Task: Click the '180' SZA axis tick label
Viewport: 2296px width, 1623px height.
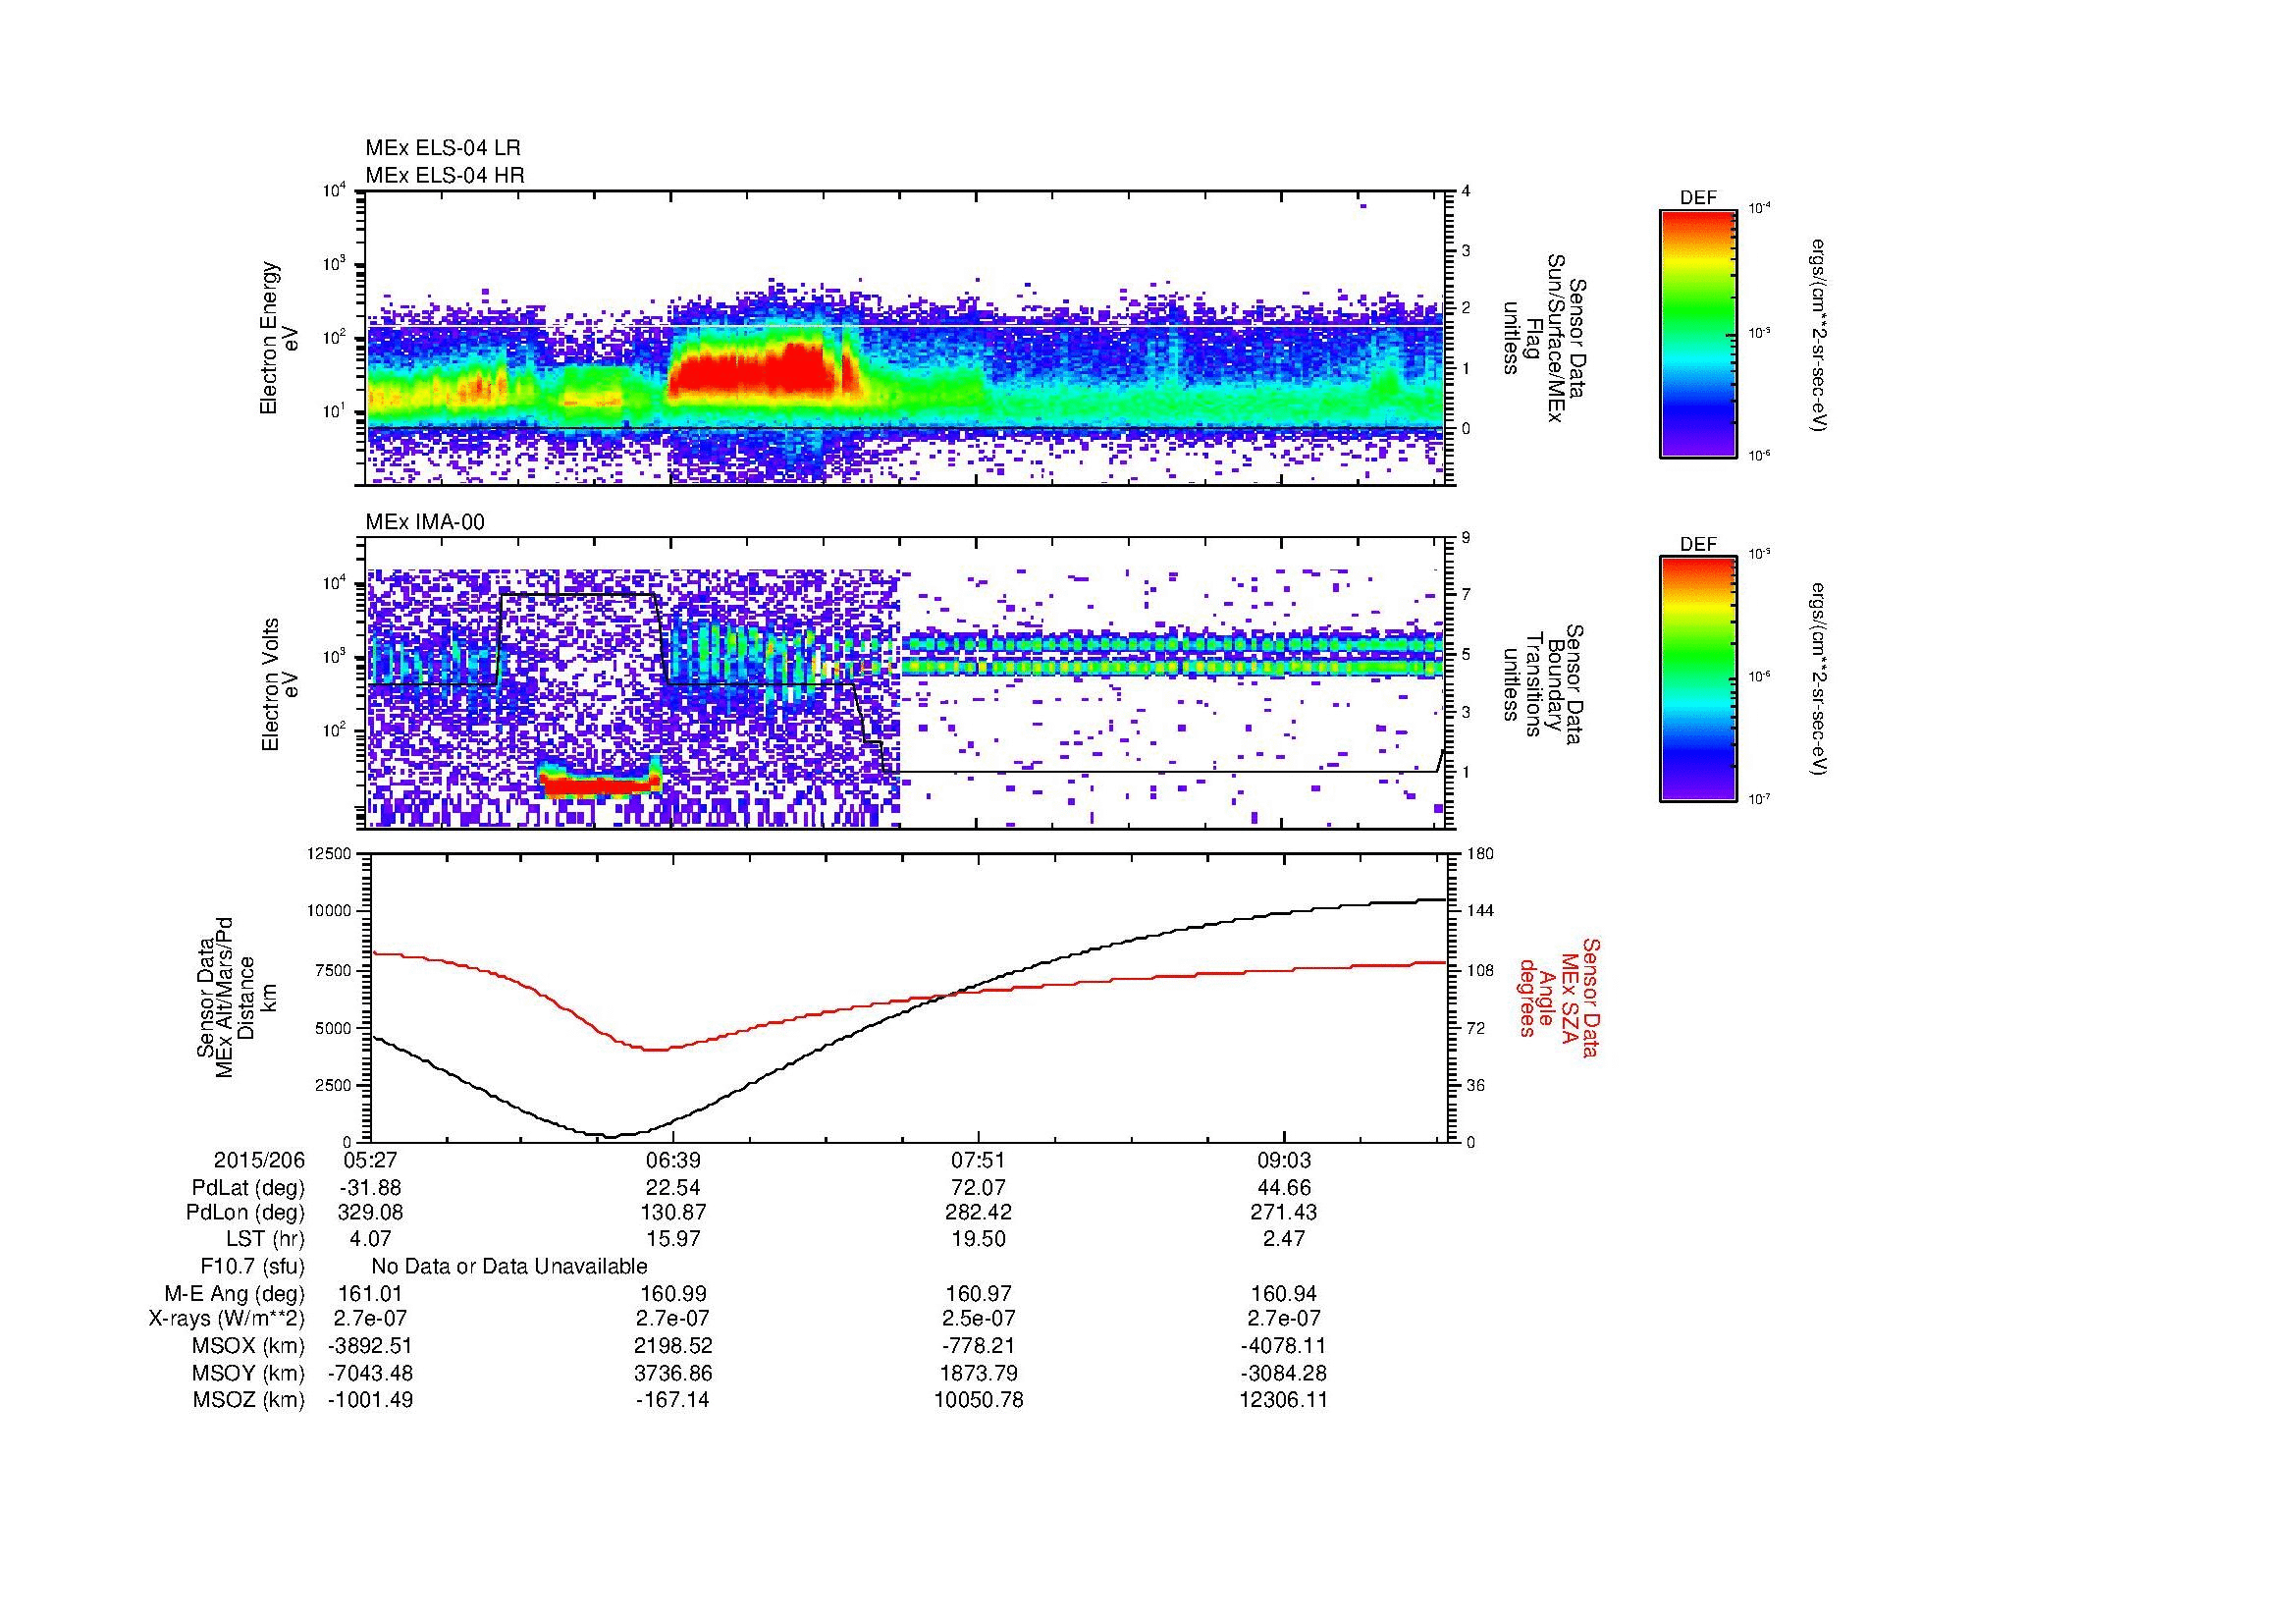Action: point(1479,853)
